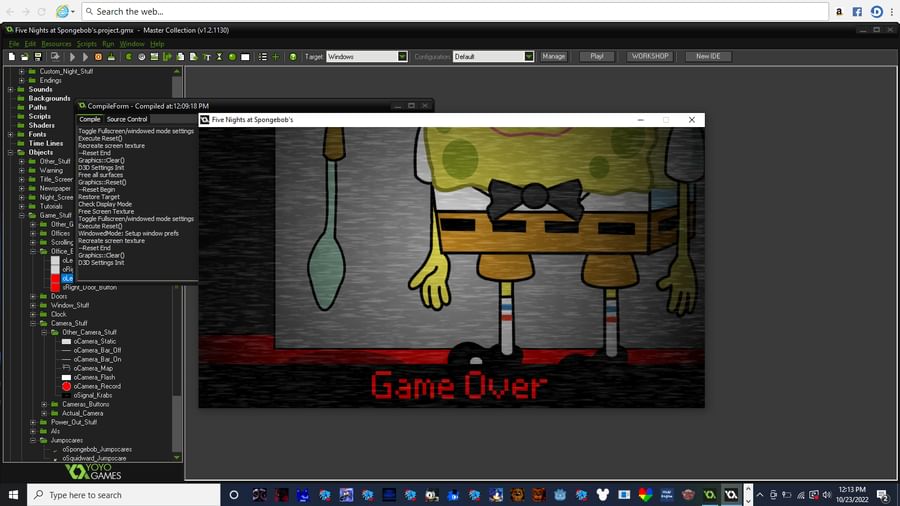Screen dimensions: 900x506
Task: Create an object with green ball icon
Action: tap(232, 57)
